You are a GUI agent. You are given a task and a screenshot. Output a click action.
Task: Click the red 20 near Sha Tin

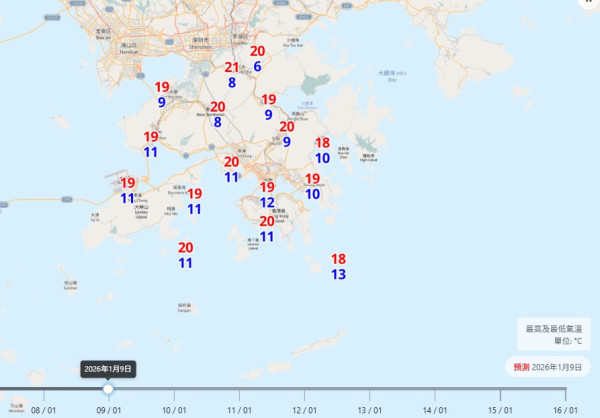287,127
